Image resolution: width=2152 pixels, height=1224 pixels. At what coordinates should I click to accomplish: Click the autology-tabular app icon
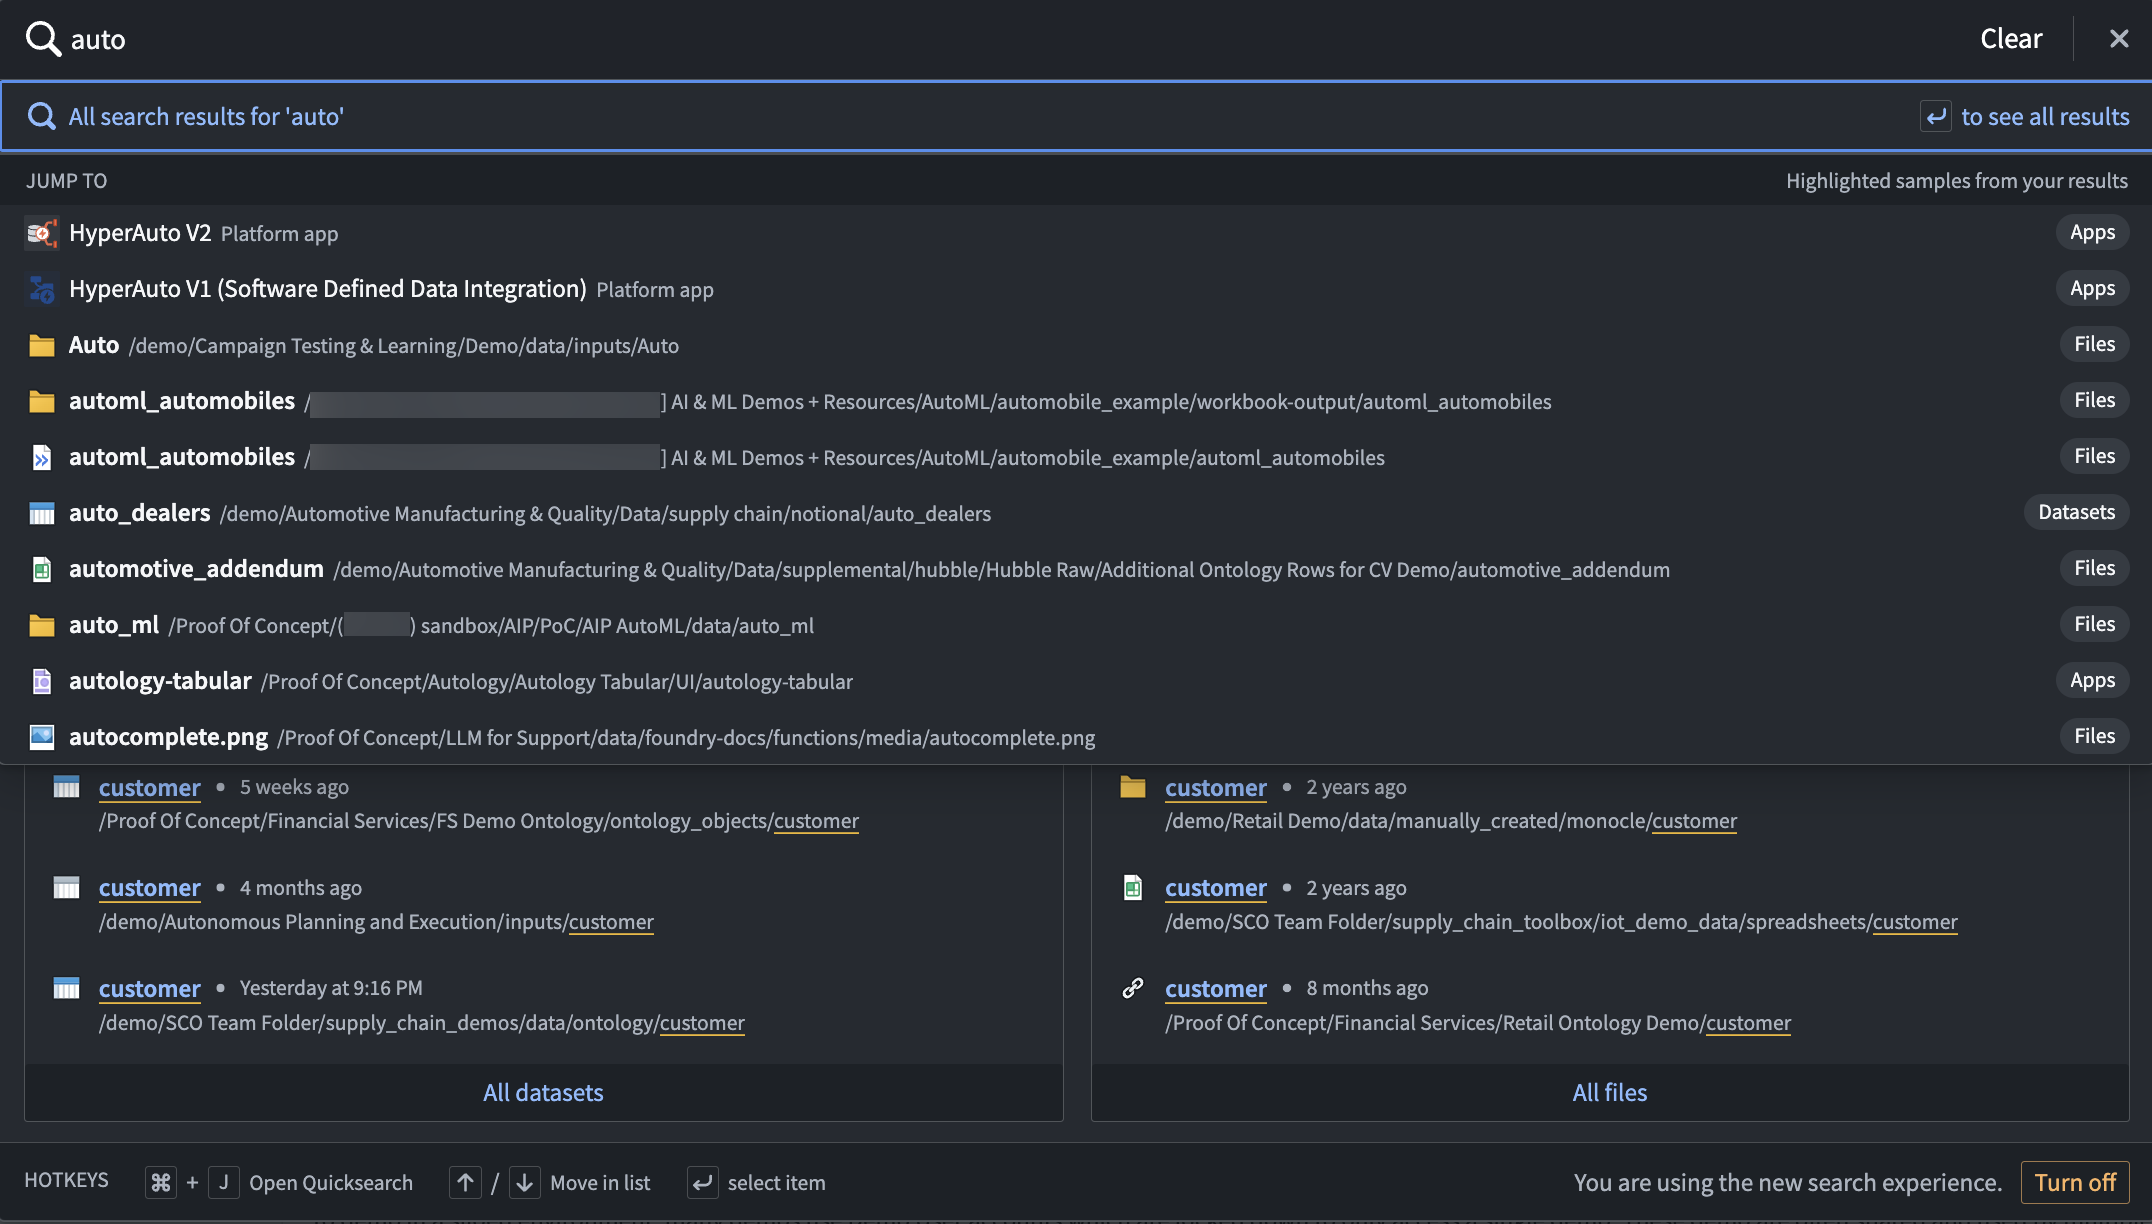[41, 681]
